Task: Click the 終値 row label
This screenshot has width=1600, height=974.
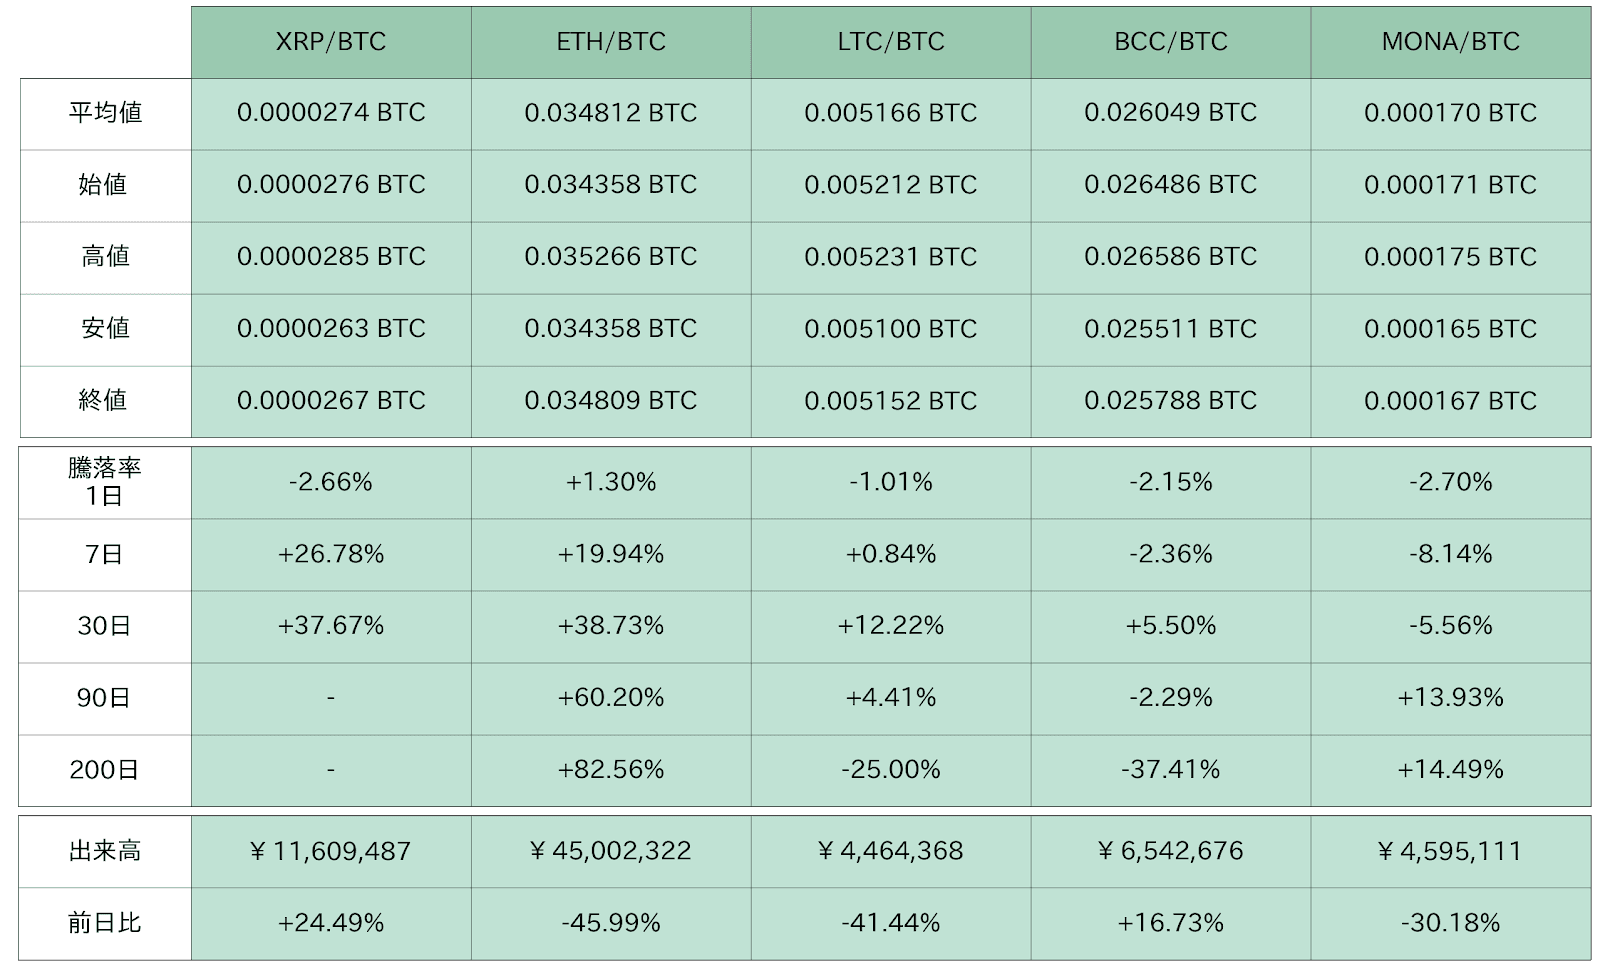Action: [105, 401]
